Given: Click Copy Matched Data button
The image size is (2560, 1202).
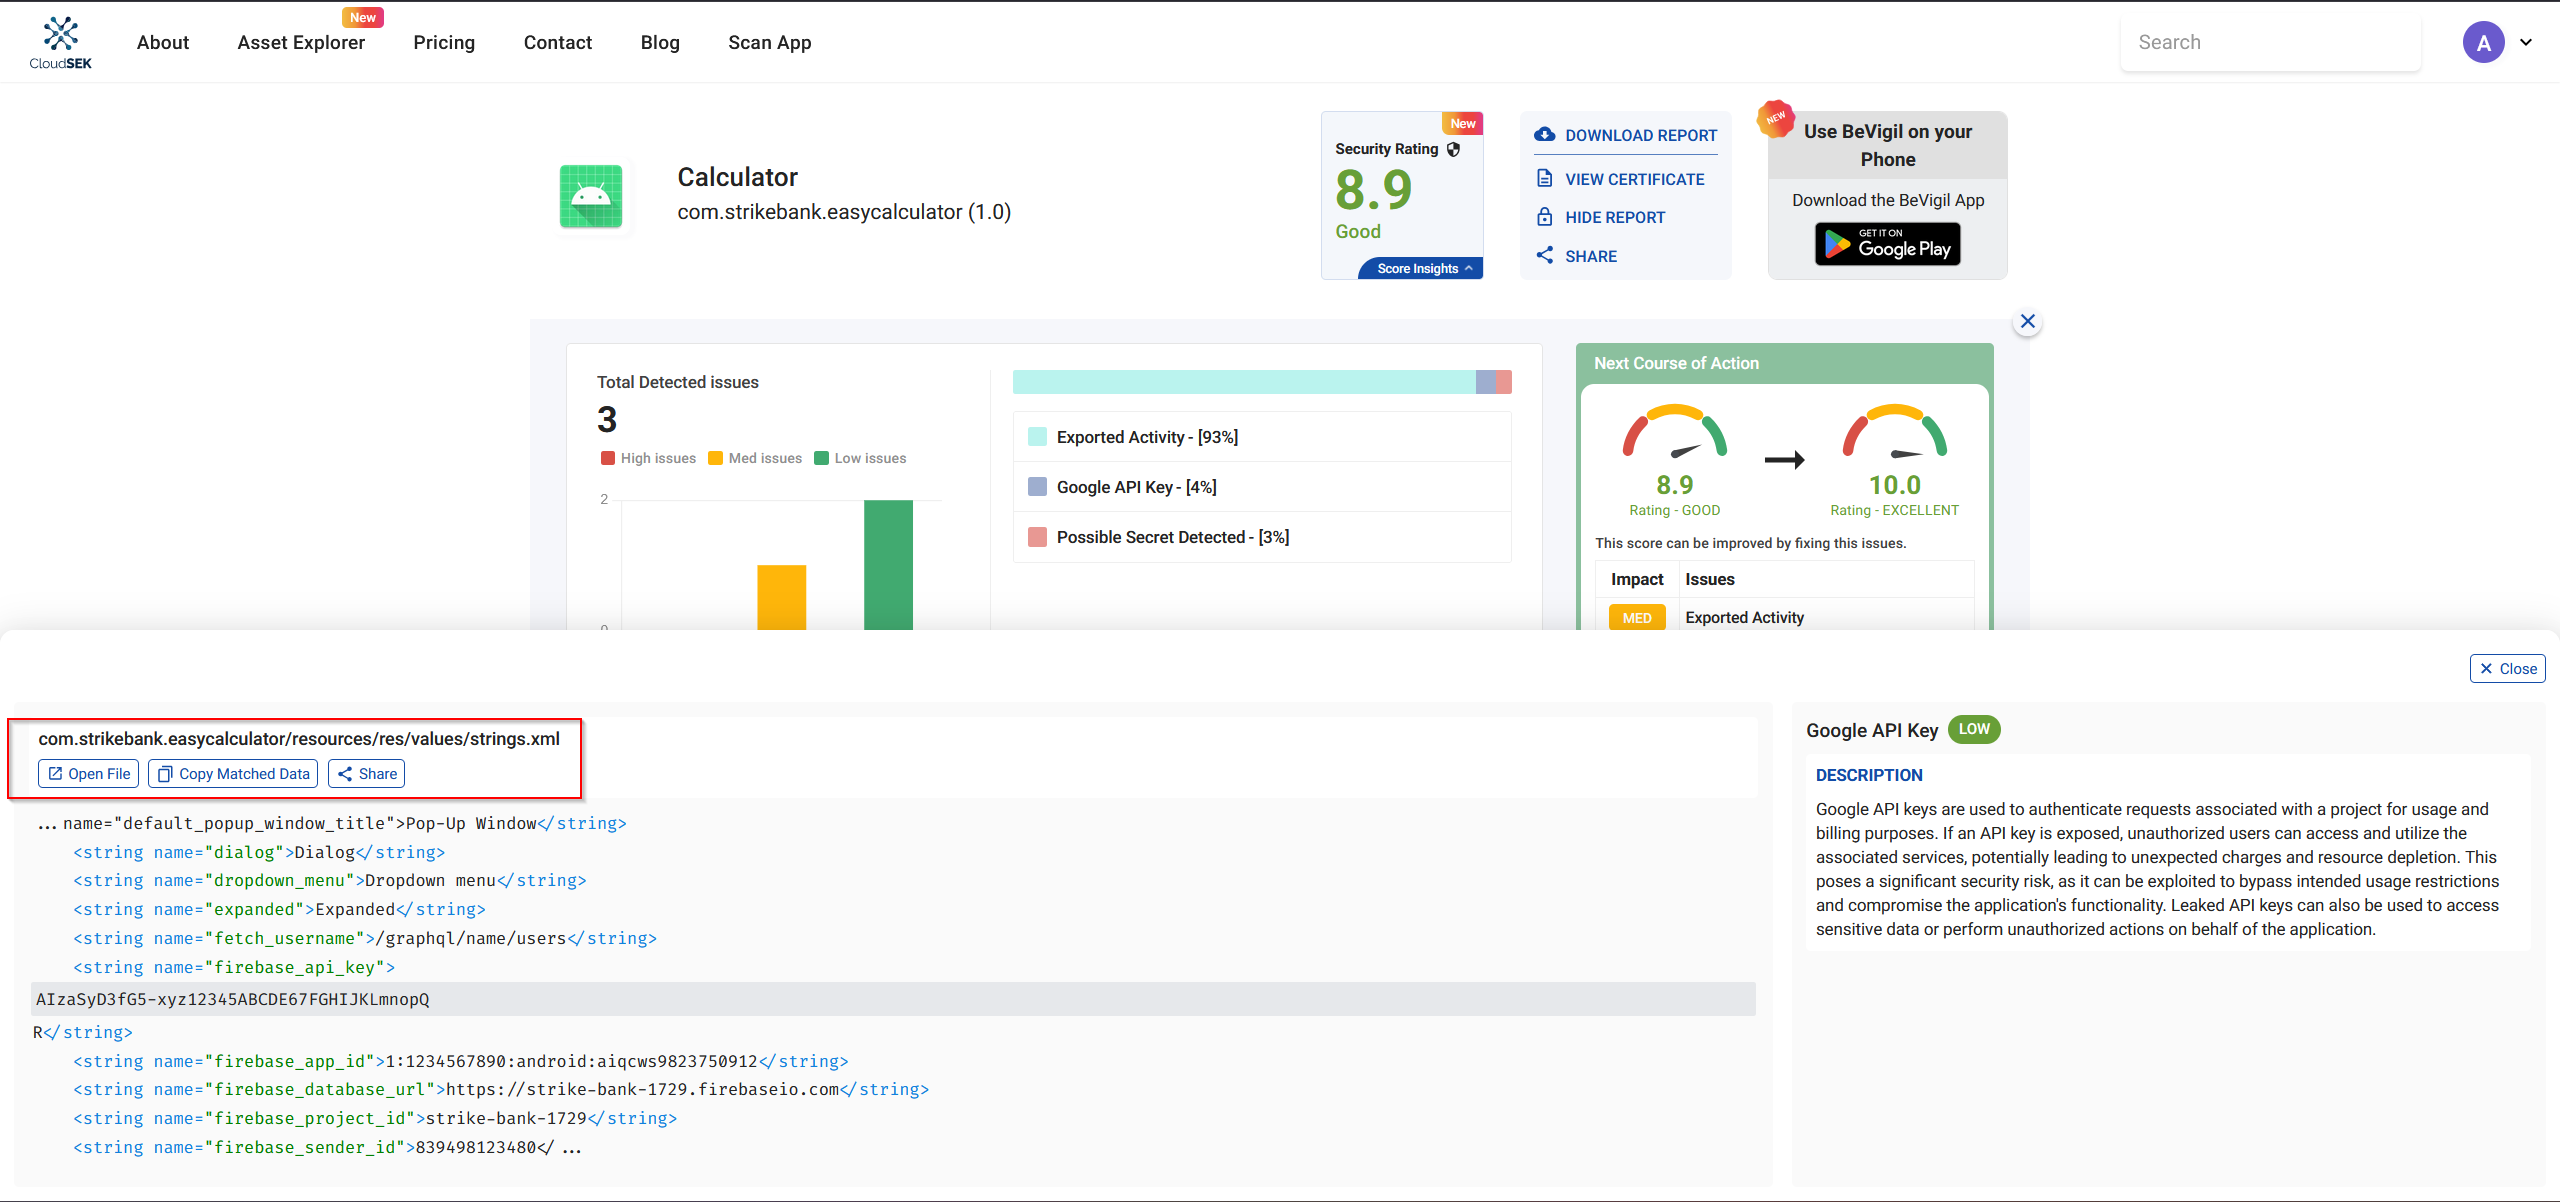Looking at the screenshot, I should [233, 774].
